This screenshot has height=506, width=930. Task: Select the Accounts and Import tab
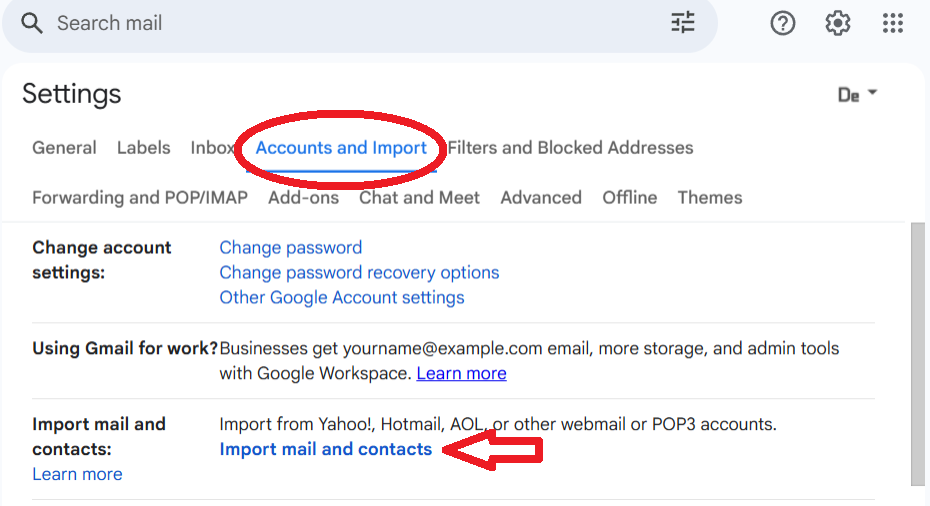(341, 148)
